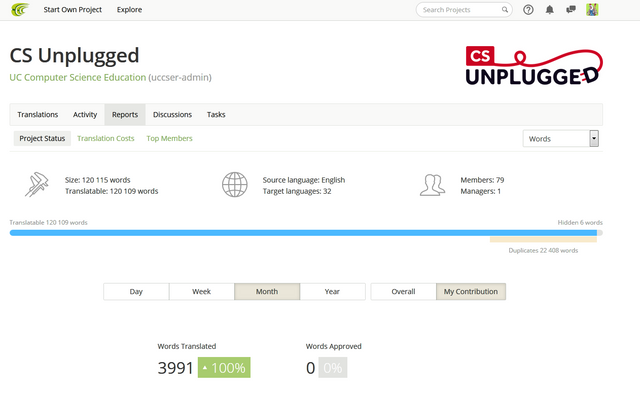Open the Explore page
The width and height of the screenshot is (640, 393).
coord(129,9)
